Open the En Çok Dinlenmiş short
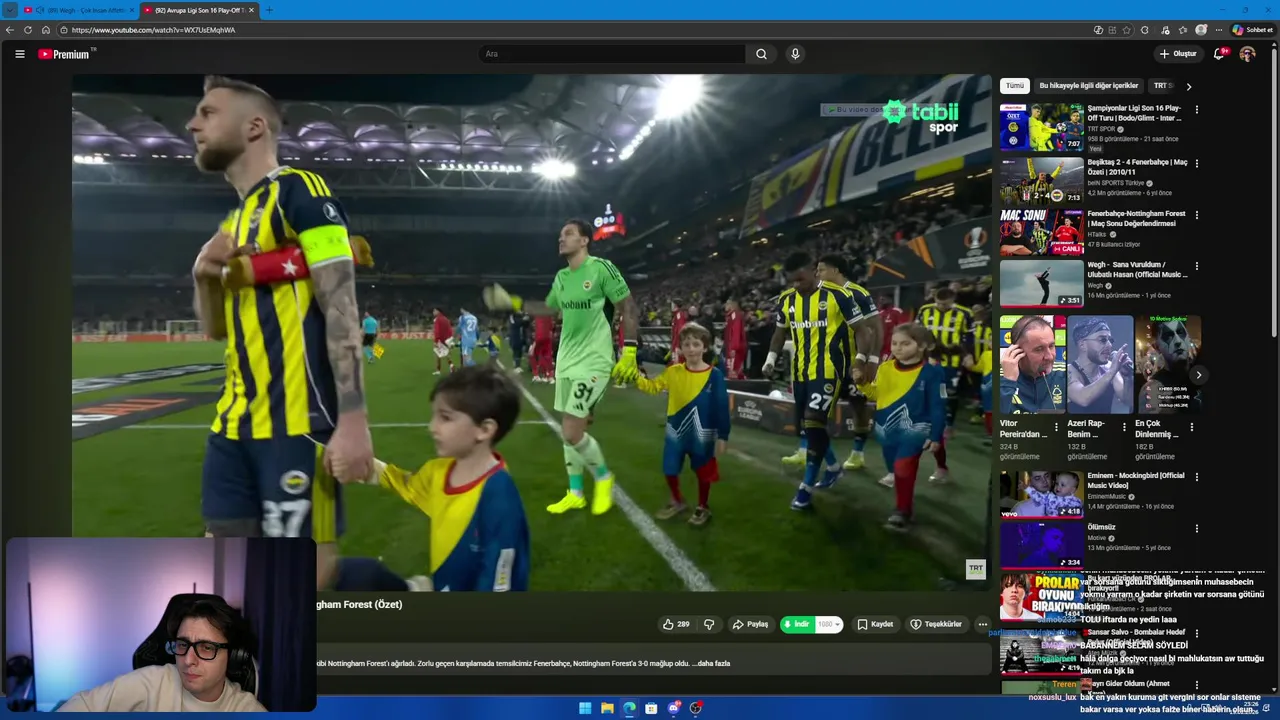The image size is (1280, 720). [1167, 365]
